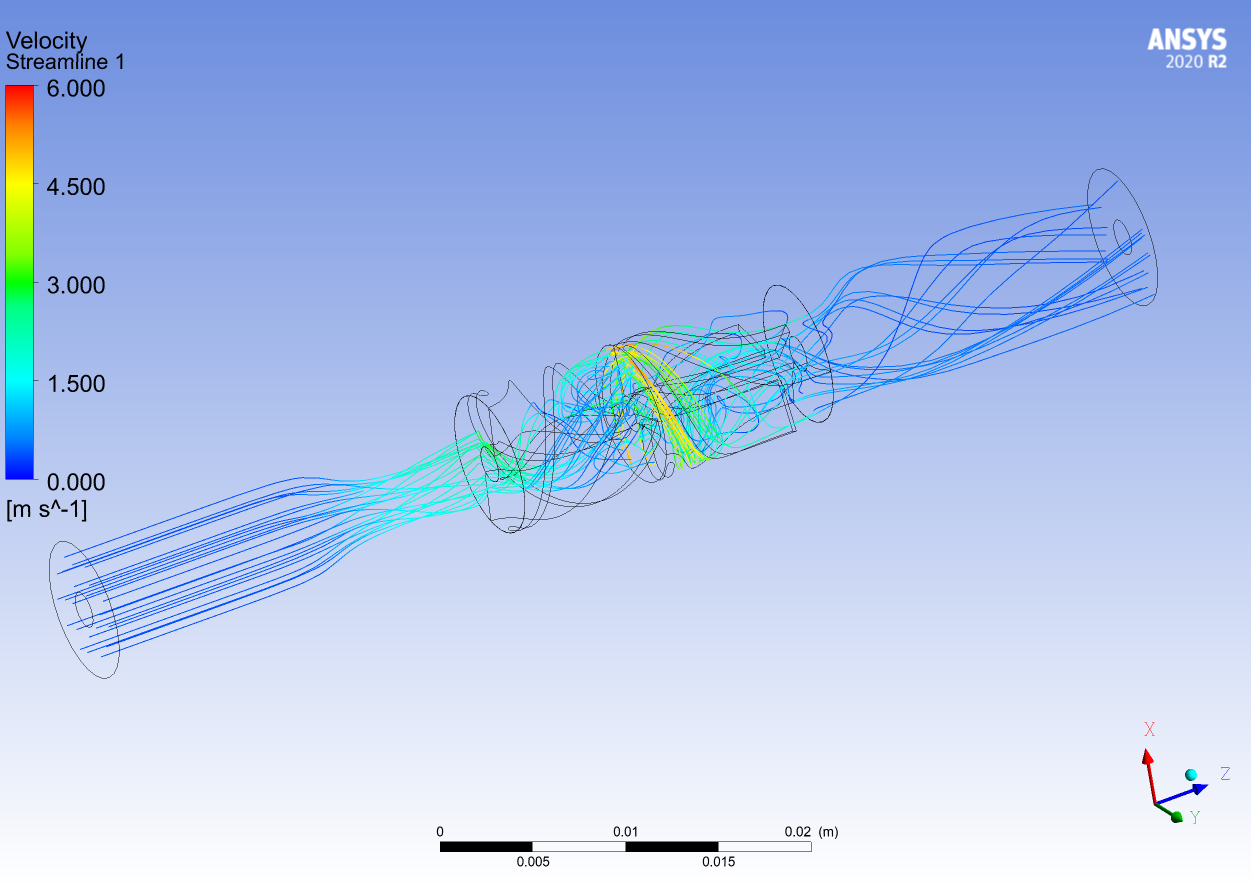Click the small inner circle at left inlet
The height and width of the screenshot is (887, 1251).
[84, 608]
